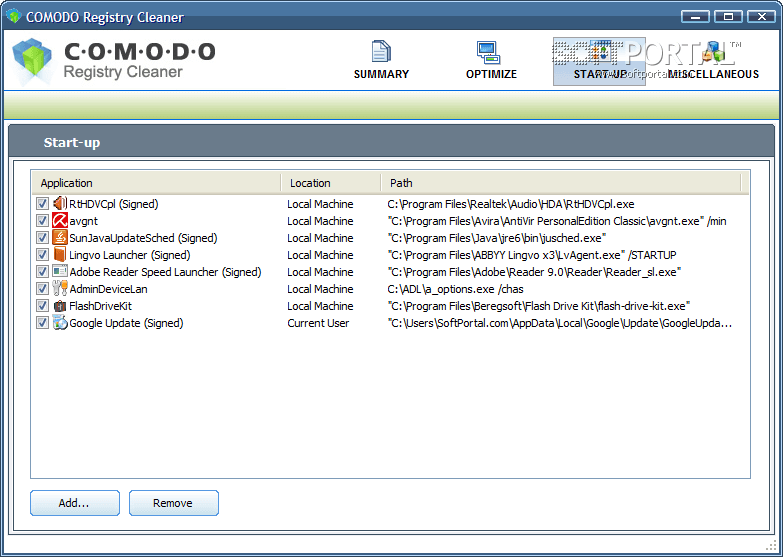Select Adobe Reader Speed Launcher name

165,272
